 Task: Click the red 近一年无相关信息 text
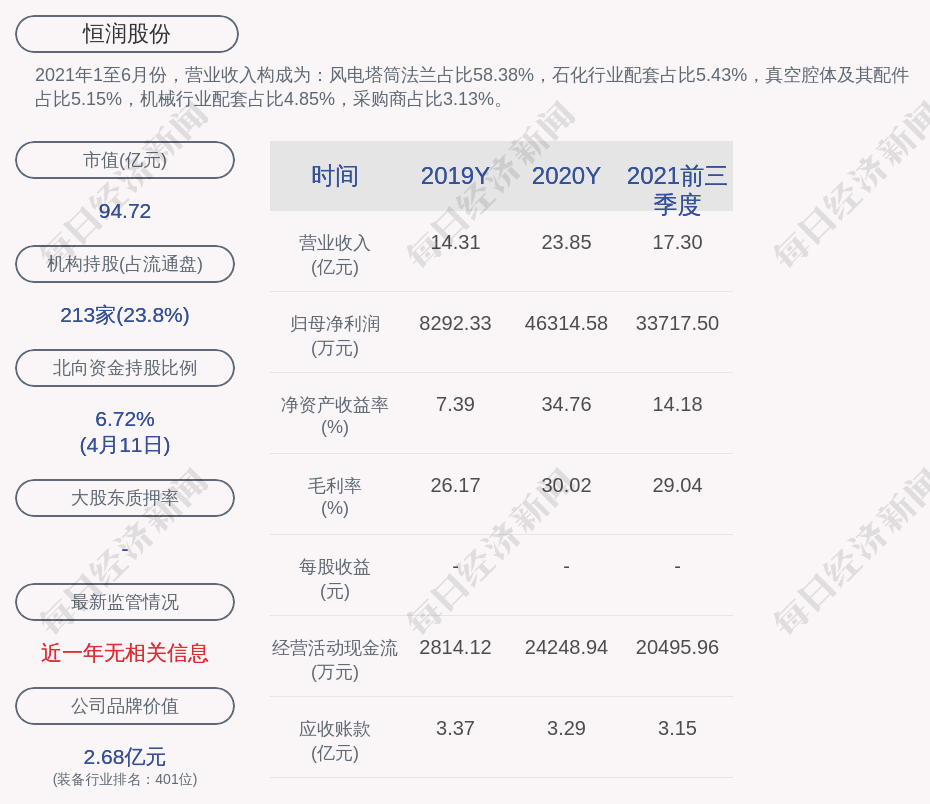click(125, 653)
